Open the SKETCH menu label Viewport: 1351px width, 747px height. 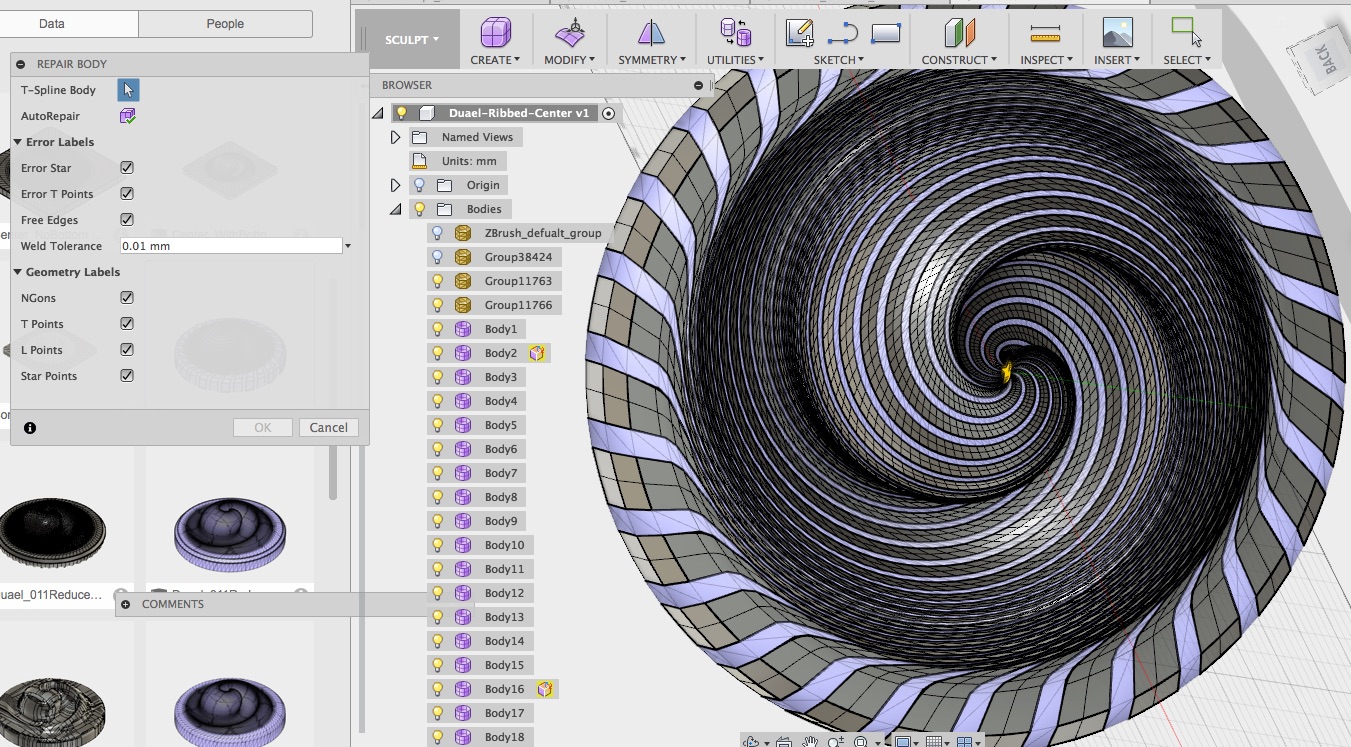coord(838,60)
